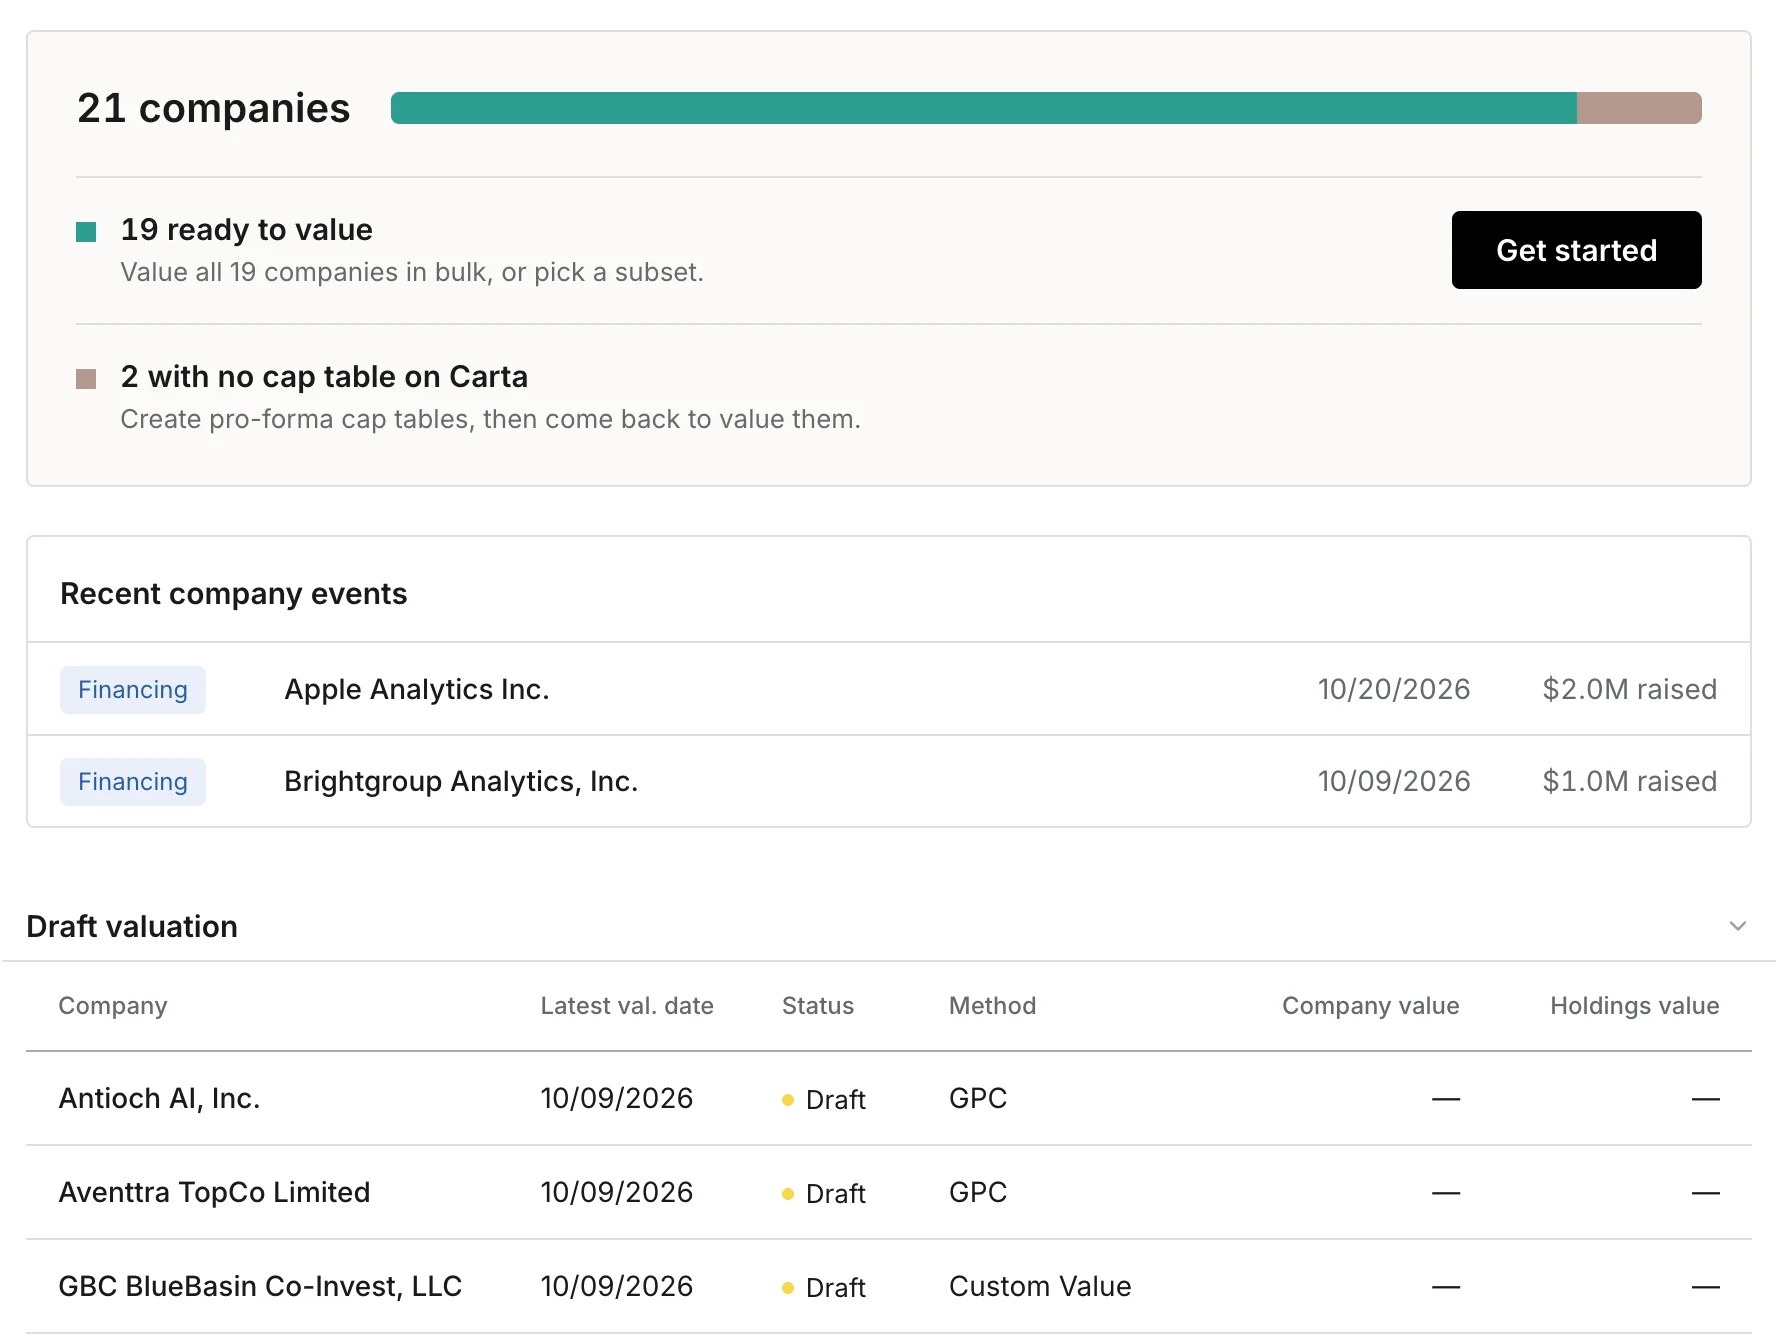Open Apple Analytics Inc. event

[x=889, y=689]
